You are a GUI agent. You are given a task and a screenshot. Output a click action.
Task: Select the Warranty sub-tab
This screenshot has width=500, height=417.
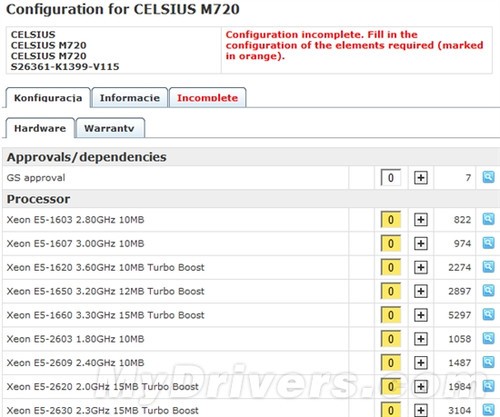coord(110,128)
